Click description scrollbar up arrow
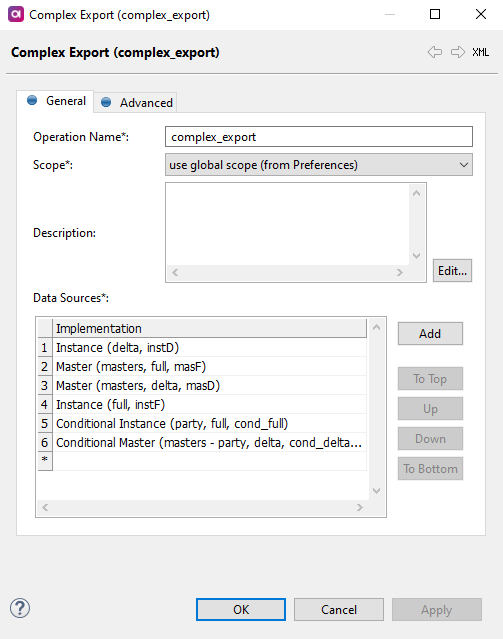 (x=416, y=193)
